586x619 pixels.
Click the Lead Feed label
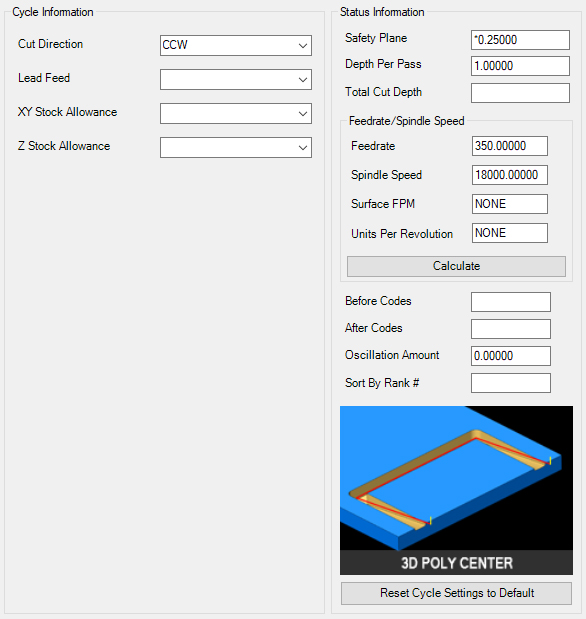(44, 78)
